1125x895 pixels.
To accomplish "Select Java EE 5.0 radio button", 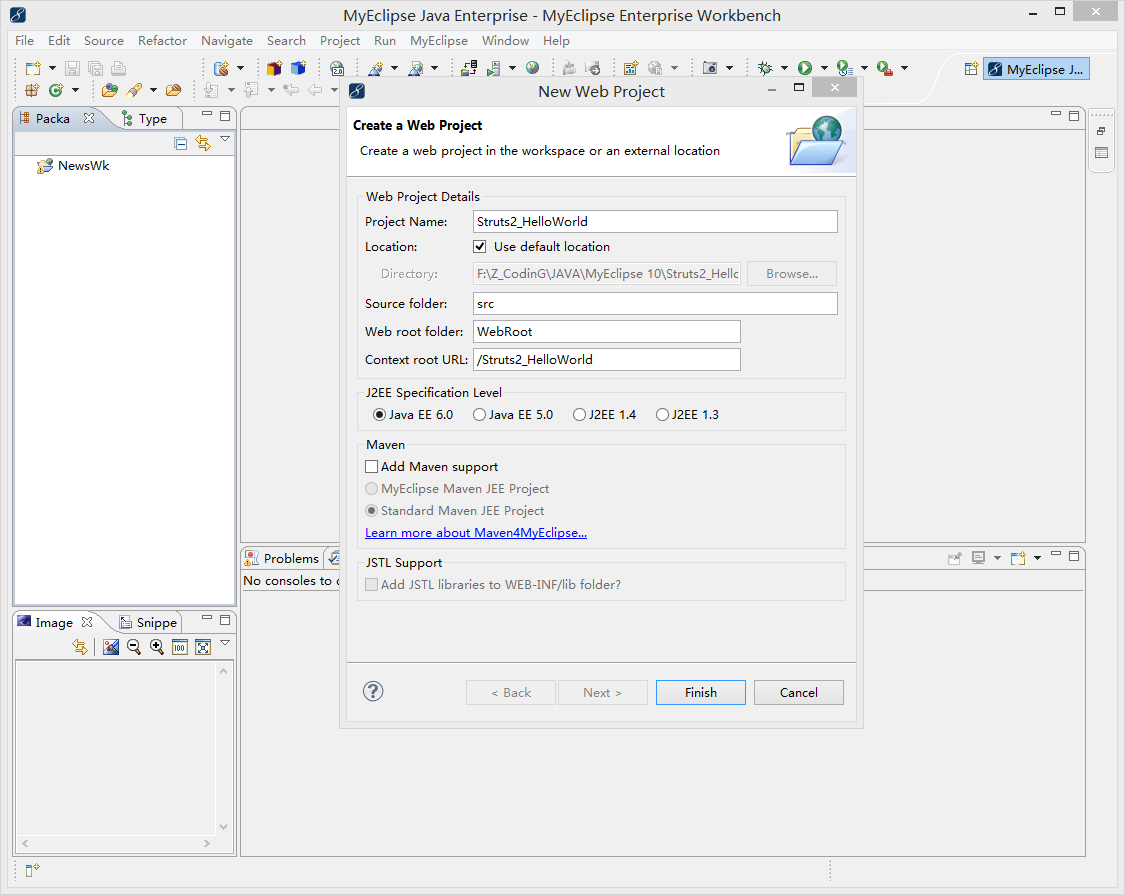I will click(x=479, y=415).
